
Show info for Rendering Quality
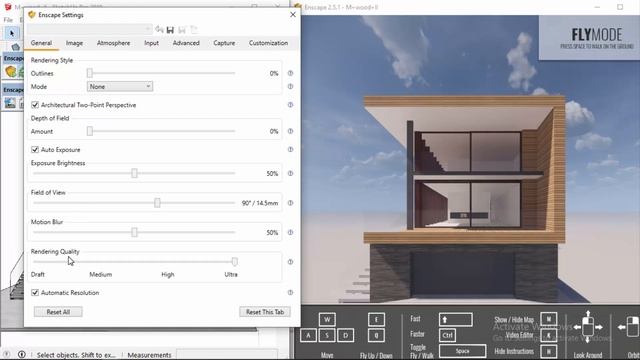290,262
